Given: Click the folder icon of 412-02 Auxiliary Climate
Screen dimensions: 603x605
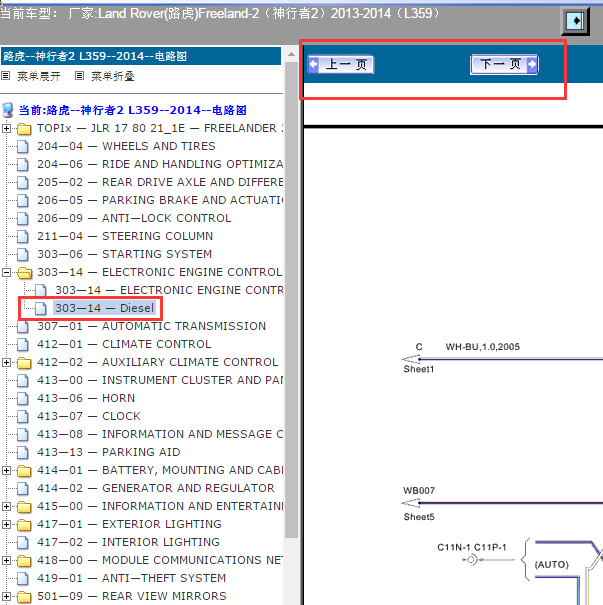Looking at the screenshot, I should pyautogui.click(x=24, y=363).
